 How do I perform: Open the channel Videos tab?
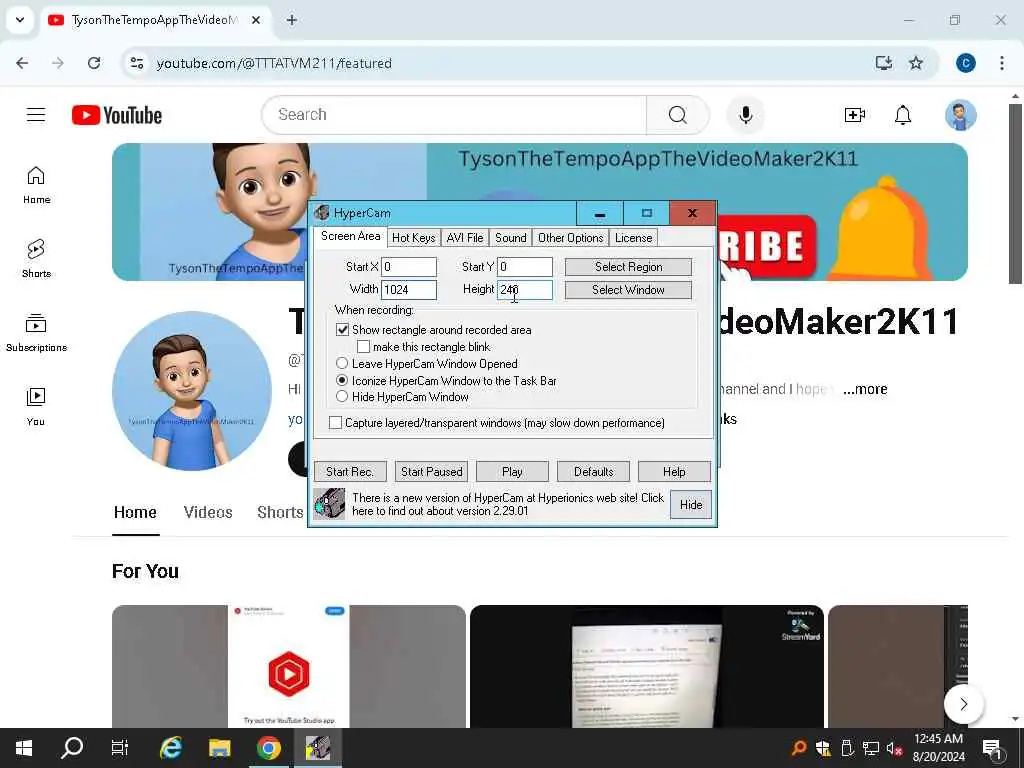pos(208,513)
